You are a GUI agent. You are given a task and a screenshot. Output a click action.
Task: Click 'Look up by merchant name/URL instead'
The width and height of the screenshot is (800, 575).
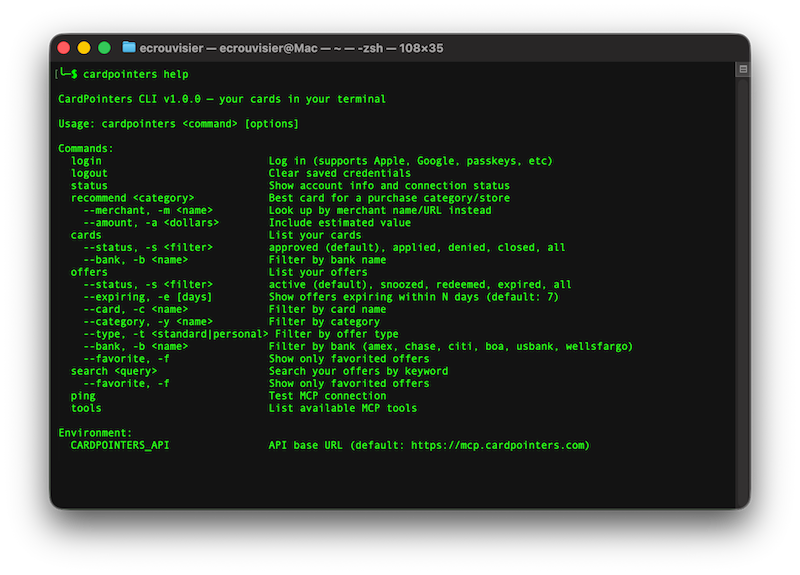coord(380,210)
